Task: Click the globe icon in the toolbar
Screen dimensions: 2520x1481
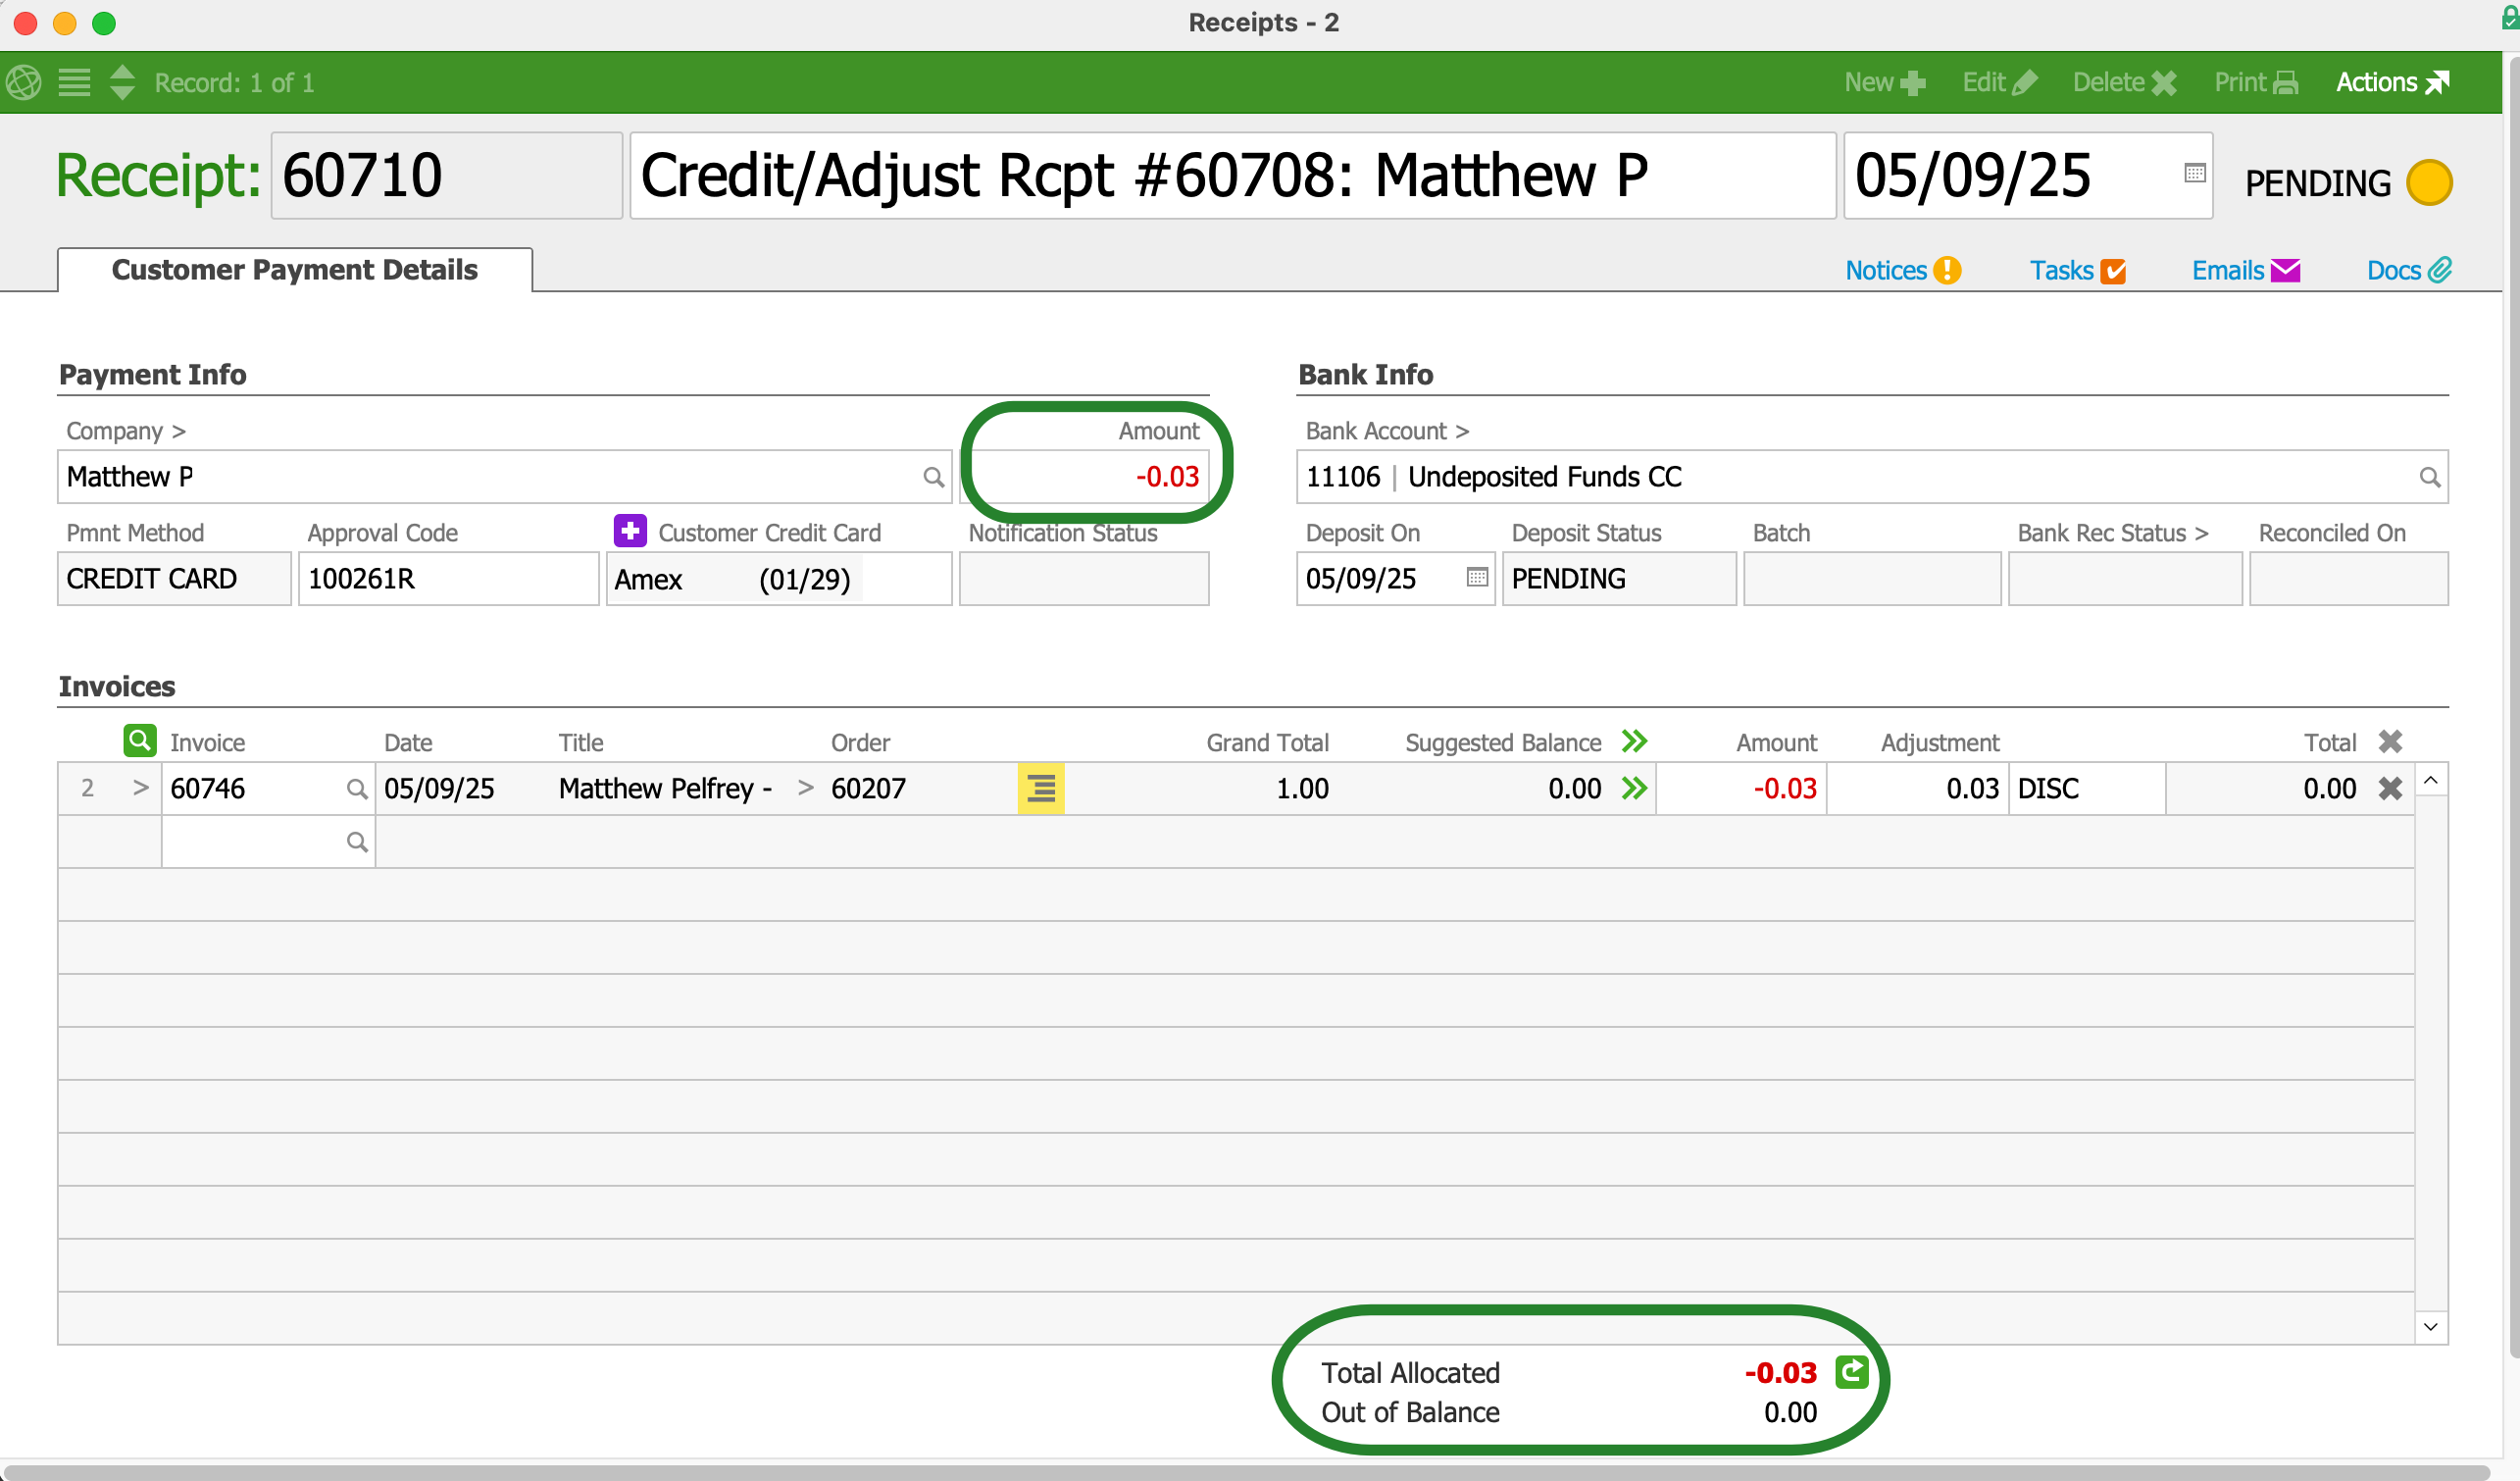Action: coord(24,82)
